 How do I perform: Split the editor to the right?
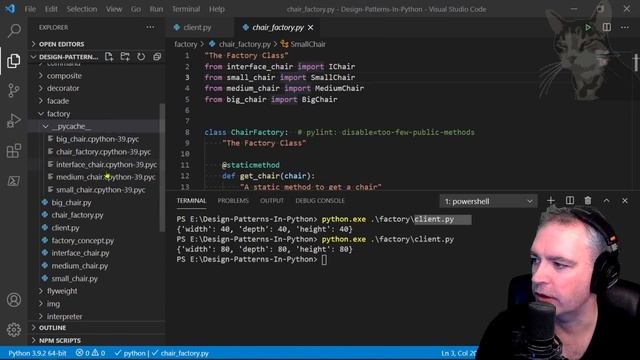(x=607, y=27)
